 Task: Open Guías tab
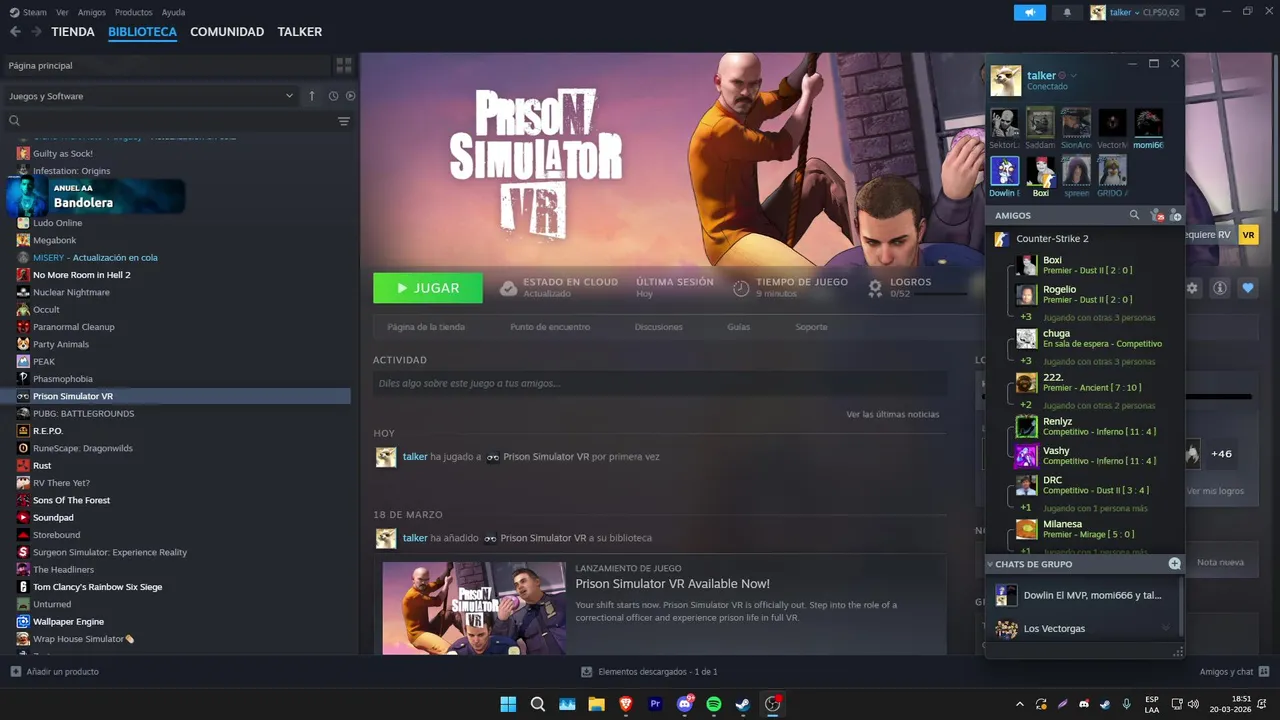point(739,327)
